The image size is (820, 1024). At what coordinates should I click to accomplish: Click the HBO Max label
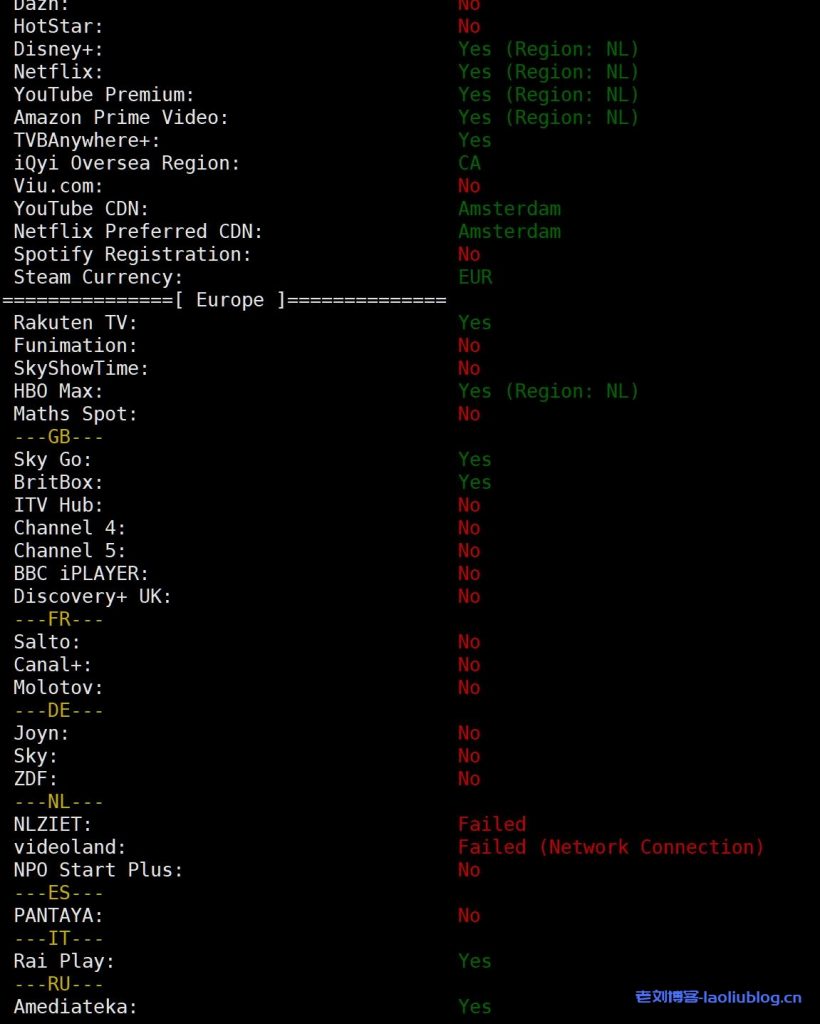[58, 391]
